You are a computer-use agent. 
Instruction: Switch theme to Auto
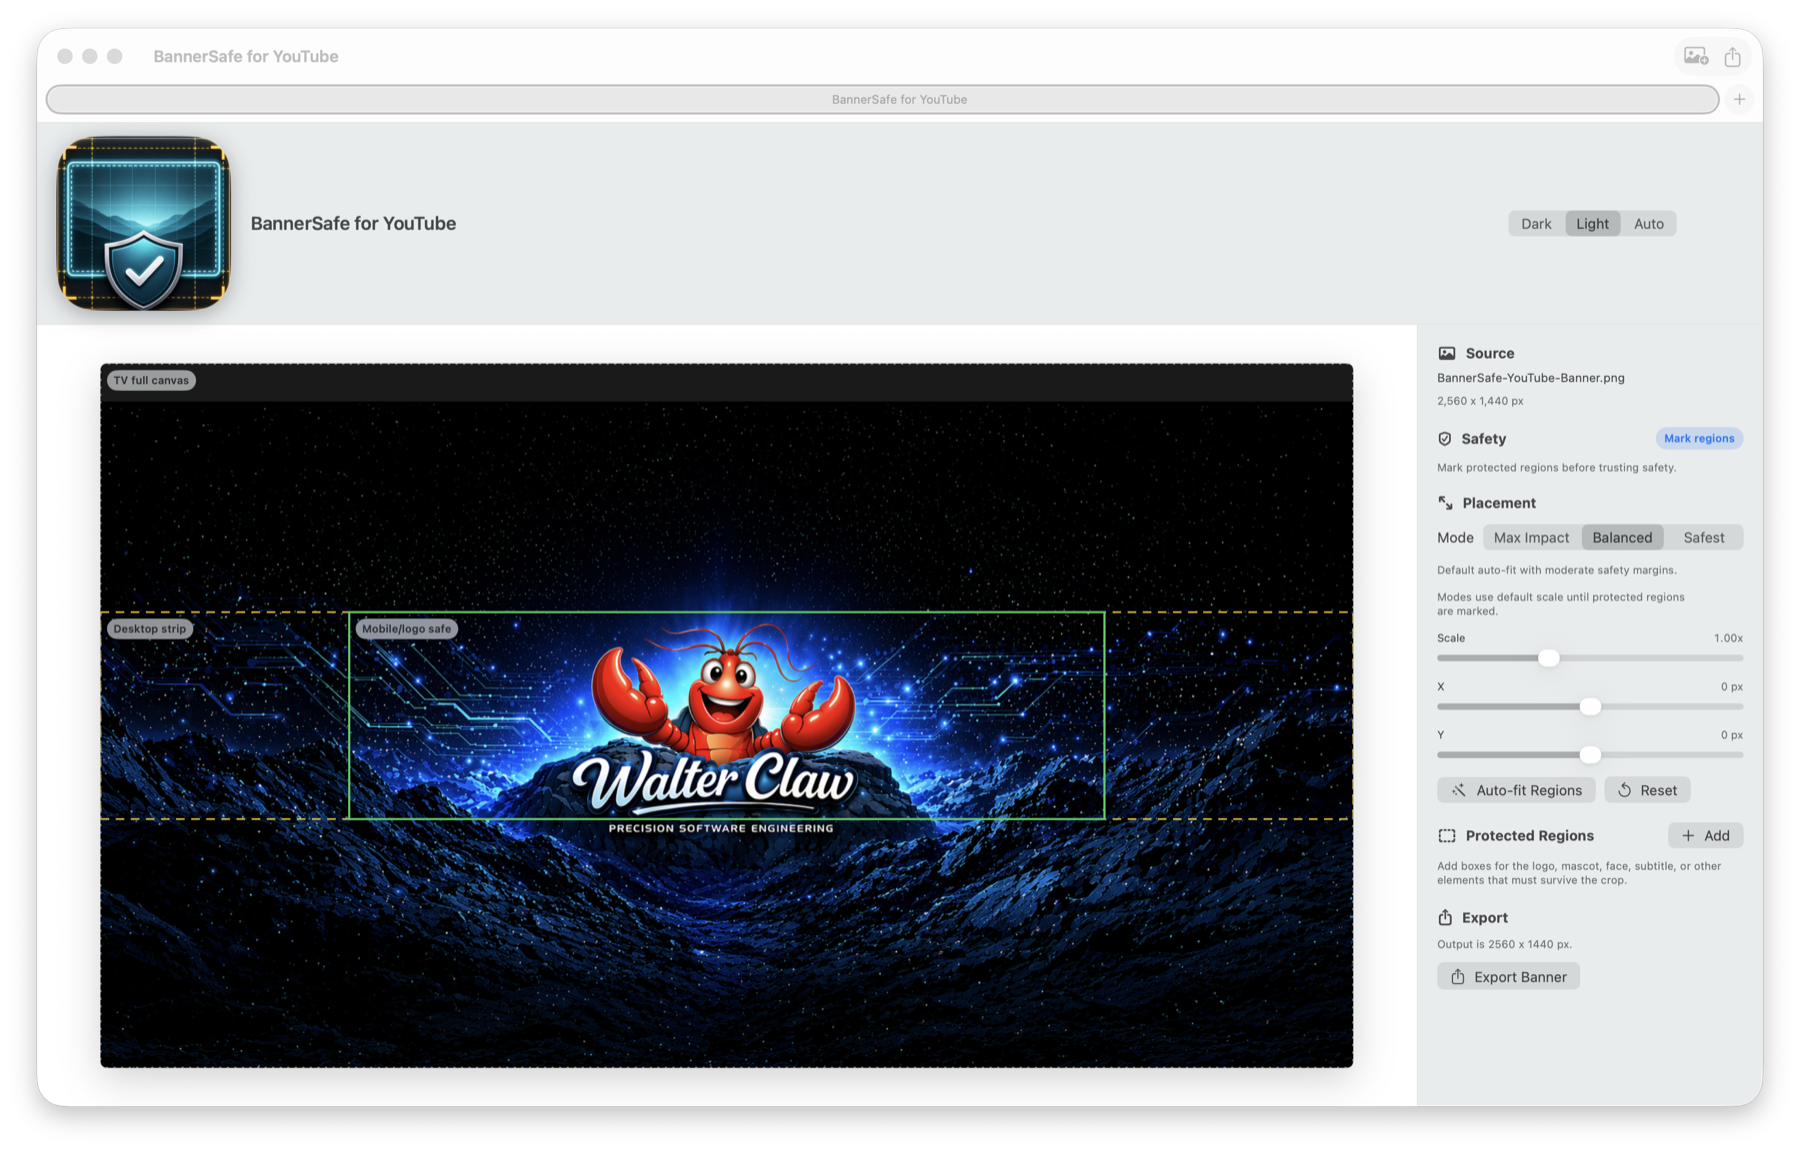[x=1648, y=224]
